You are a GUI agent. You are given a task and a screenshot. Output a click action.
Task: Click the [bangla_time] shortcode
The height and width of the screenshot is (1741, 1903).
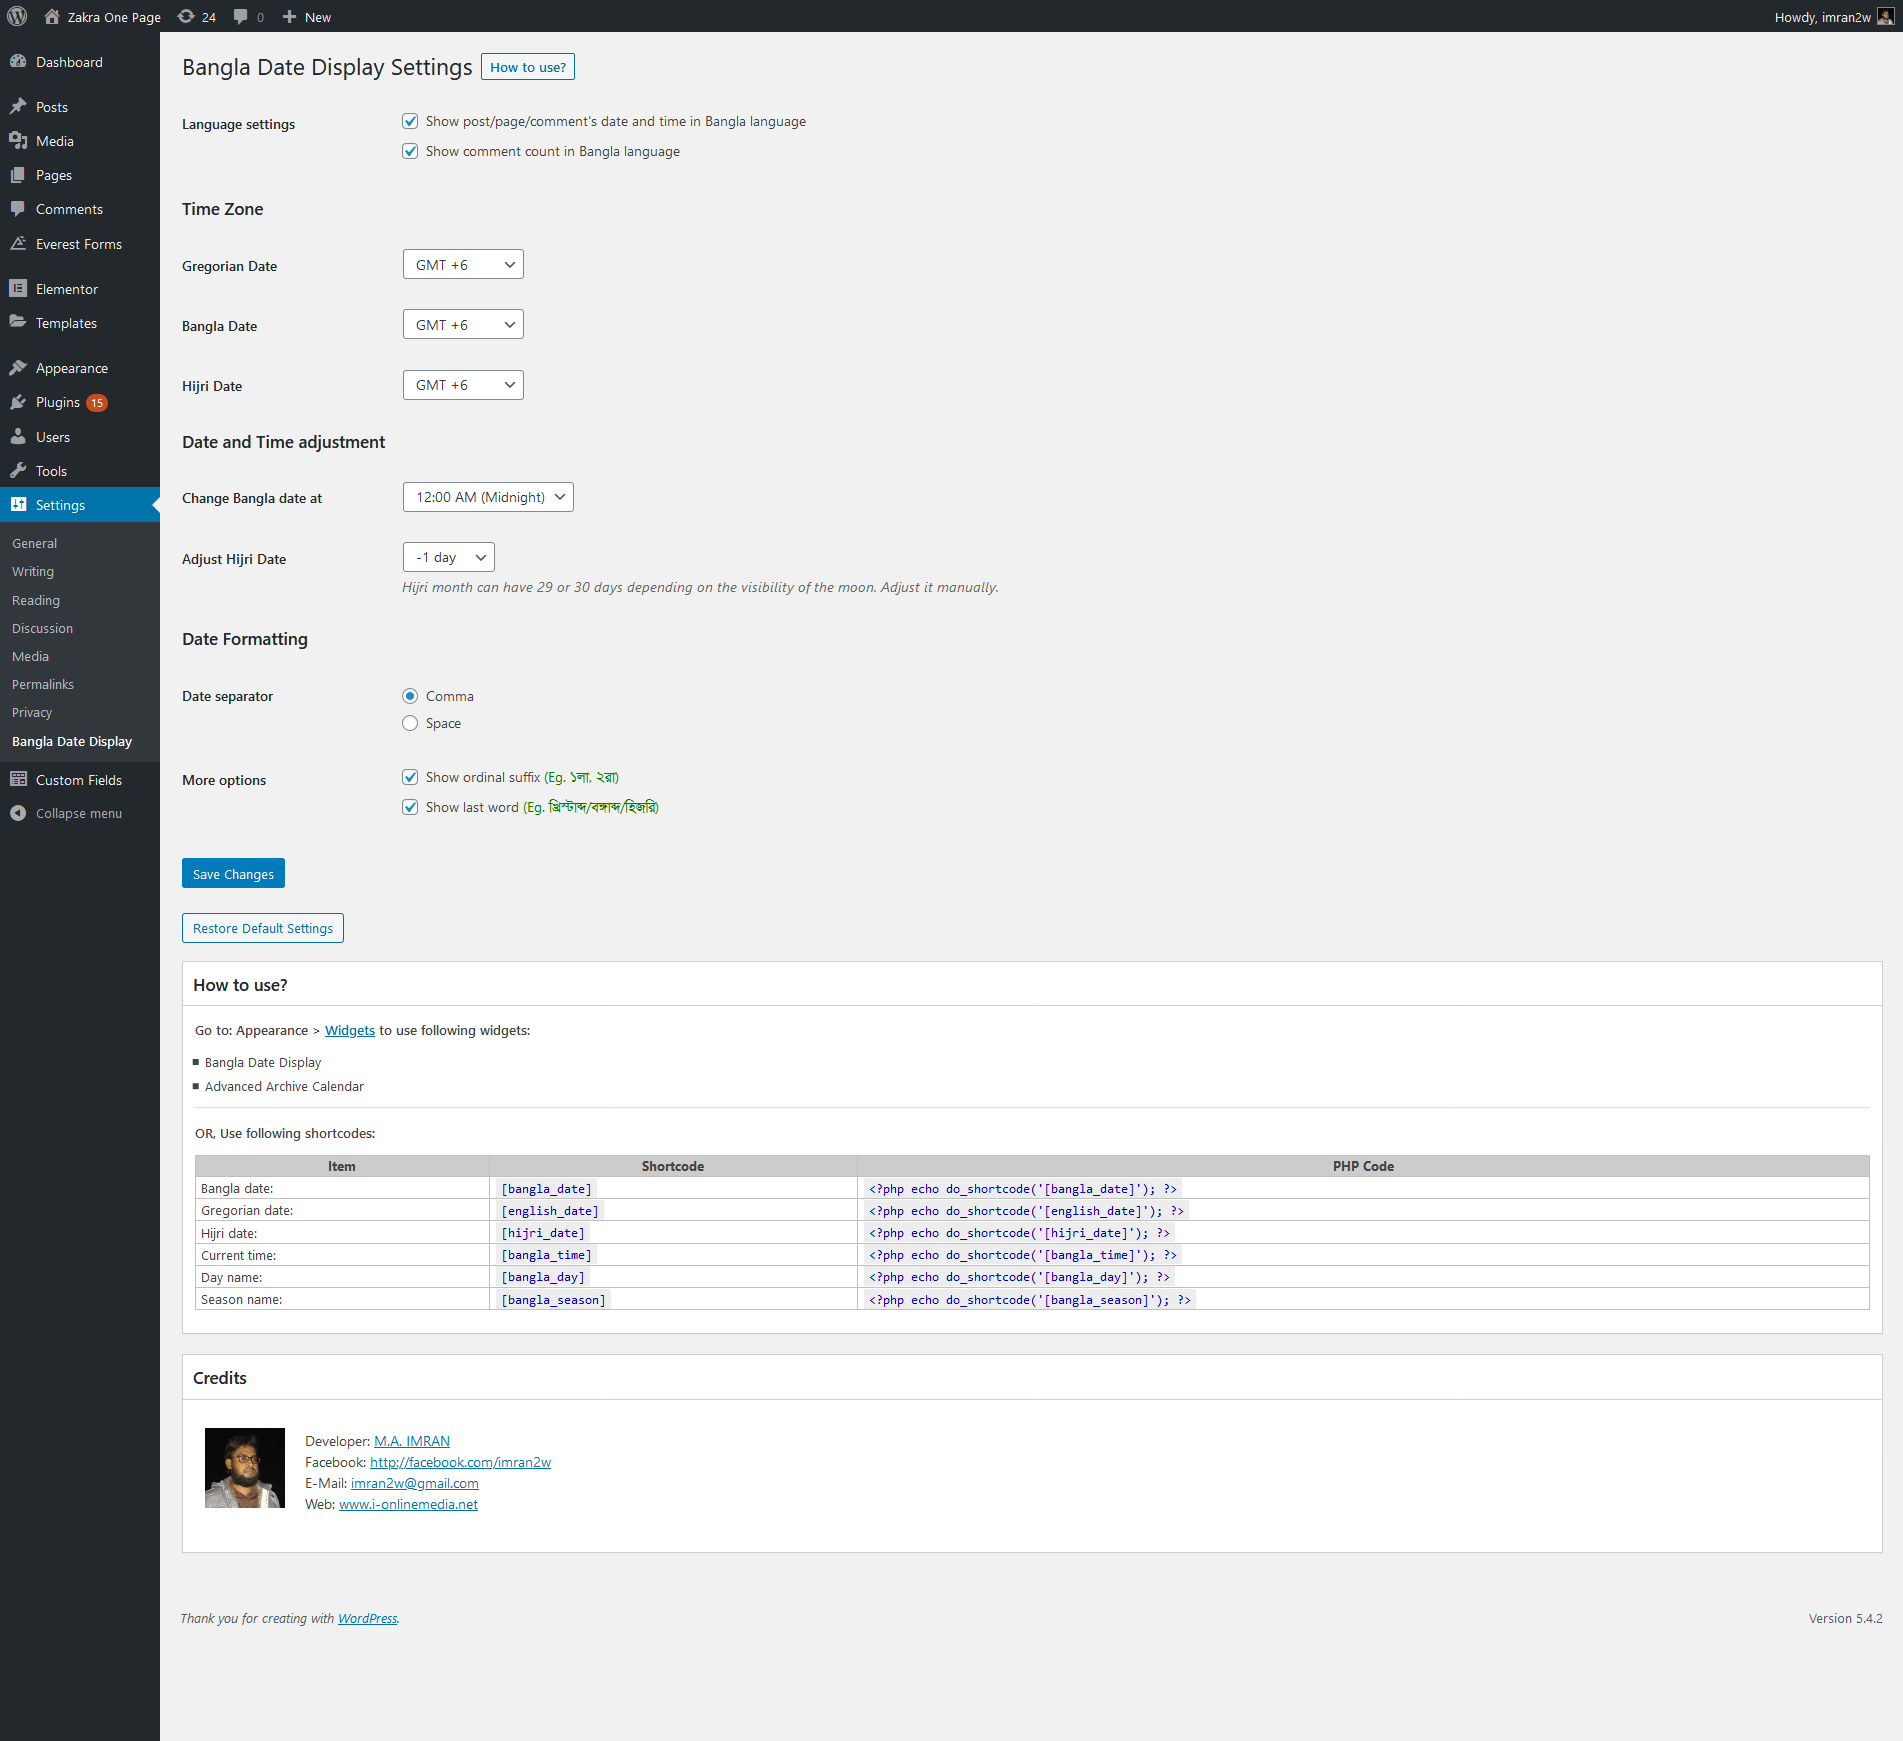[x=546, y=1254]
